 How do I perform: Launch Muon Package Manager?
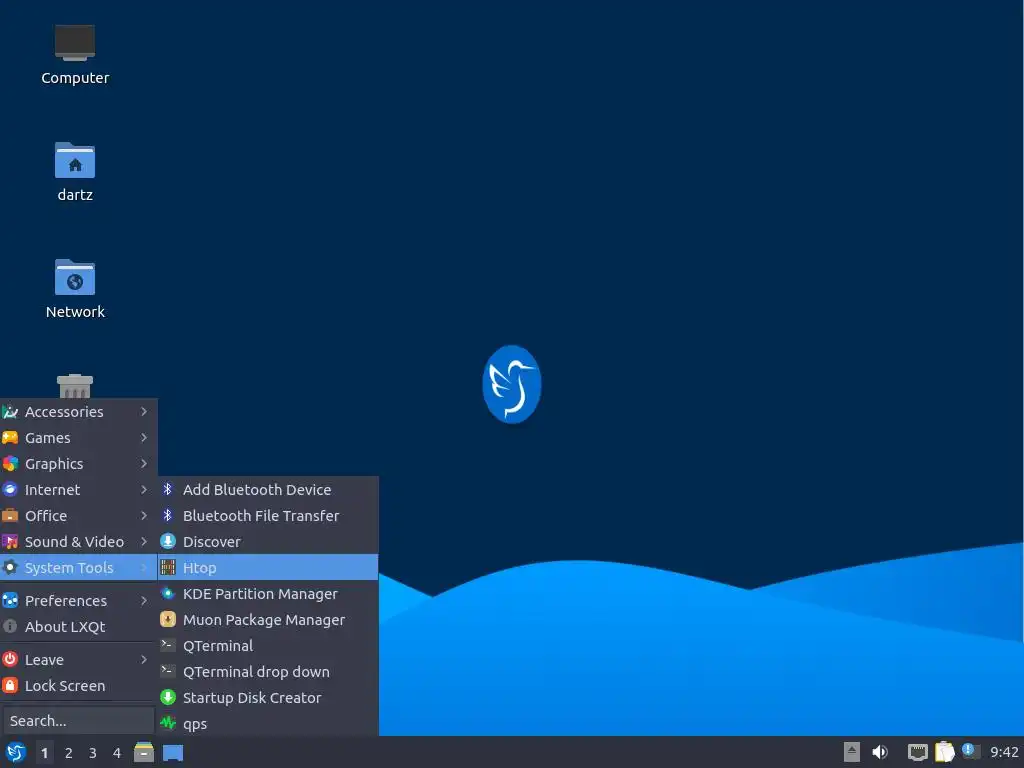(268, 620)
